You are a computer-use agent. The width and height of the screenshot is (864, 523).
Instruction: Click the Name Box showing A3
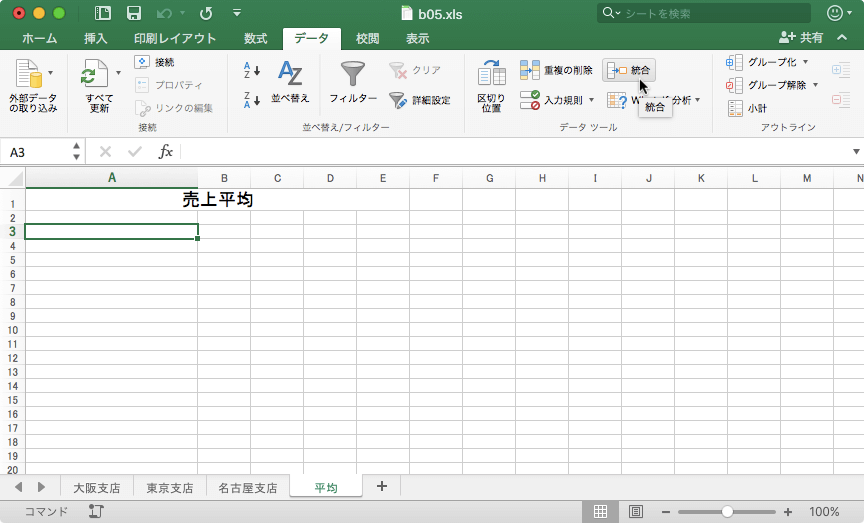(36, 152)
